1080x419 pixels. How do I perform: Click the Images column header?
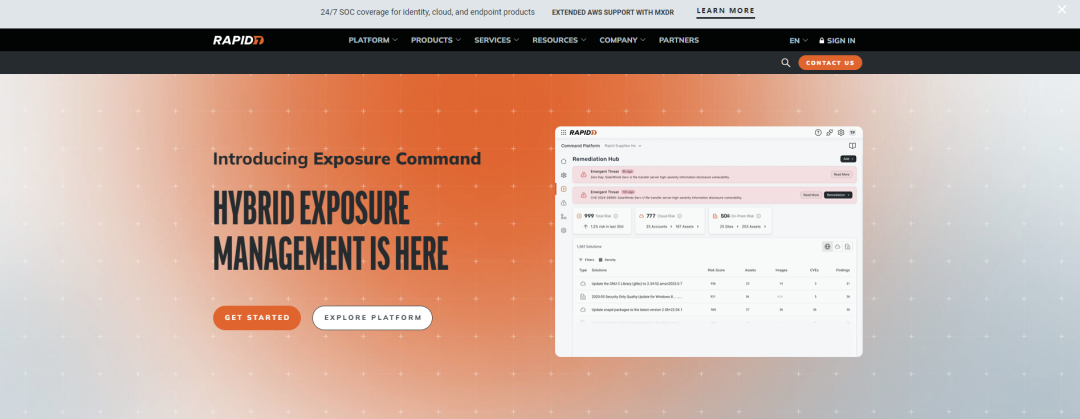[781, 270]
